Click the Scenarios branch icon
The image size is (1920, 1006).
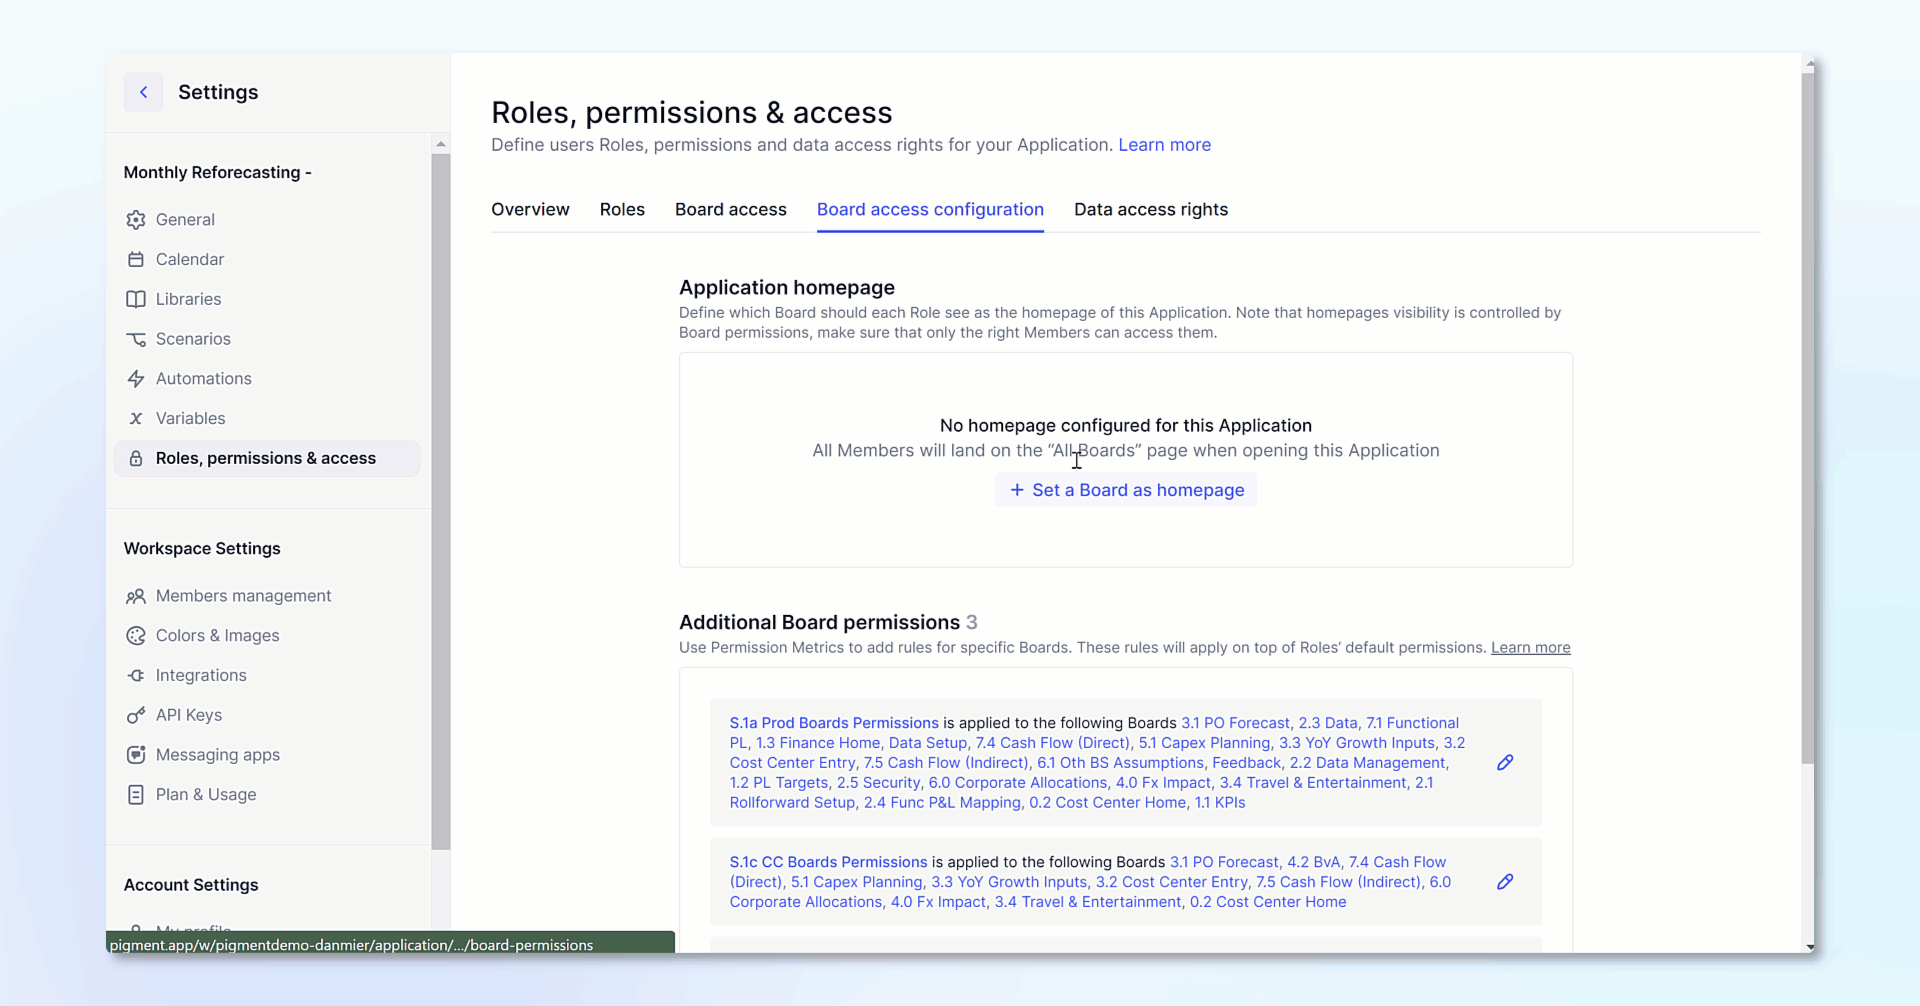(136, 339)
